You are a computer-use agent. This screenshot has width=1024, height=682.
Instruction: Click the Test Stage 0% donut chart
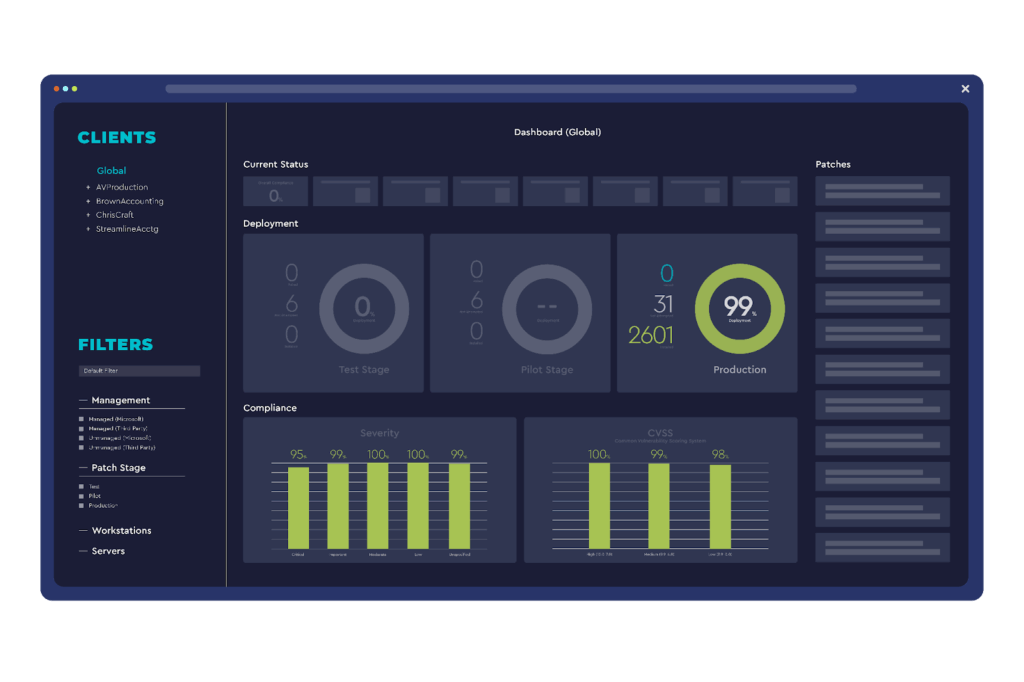pos(364,309)
